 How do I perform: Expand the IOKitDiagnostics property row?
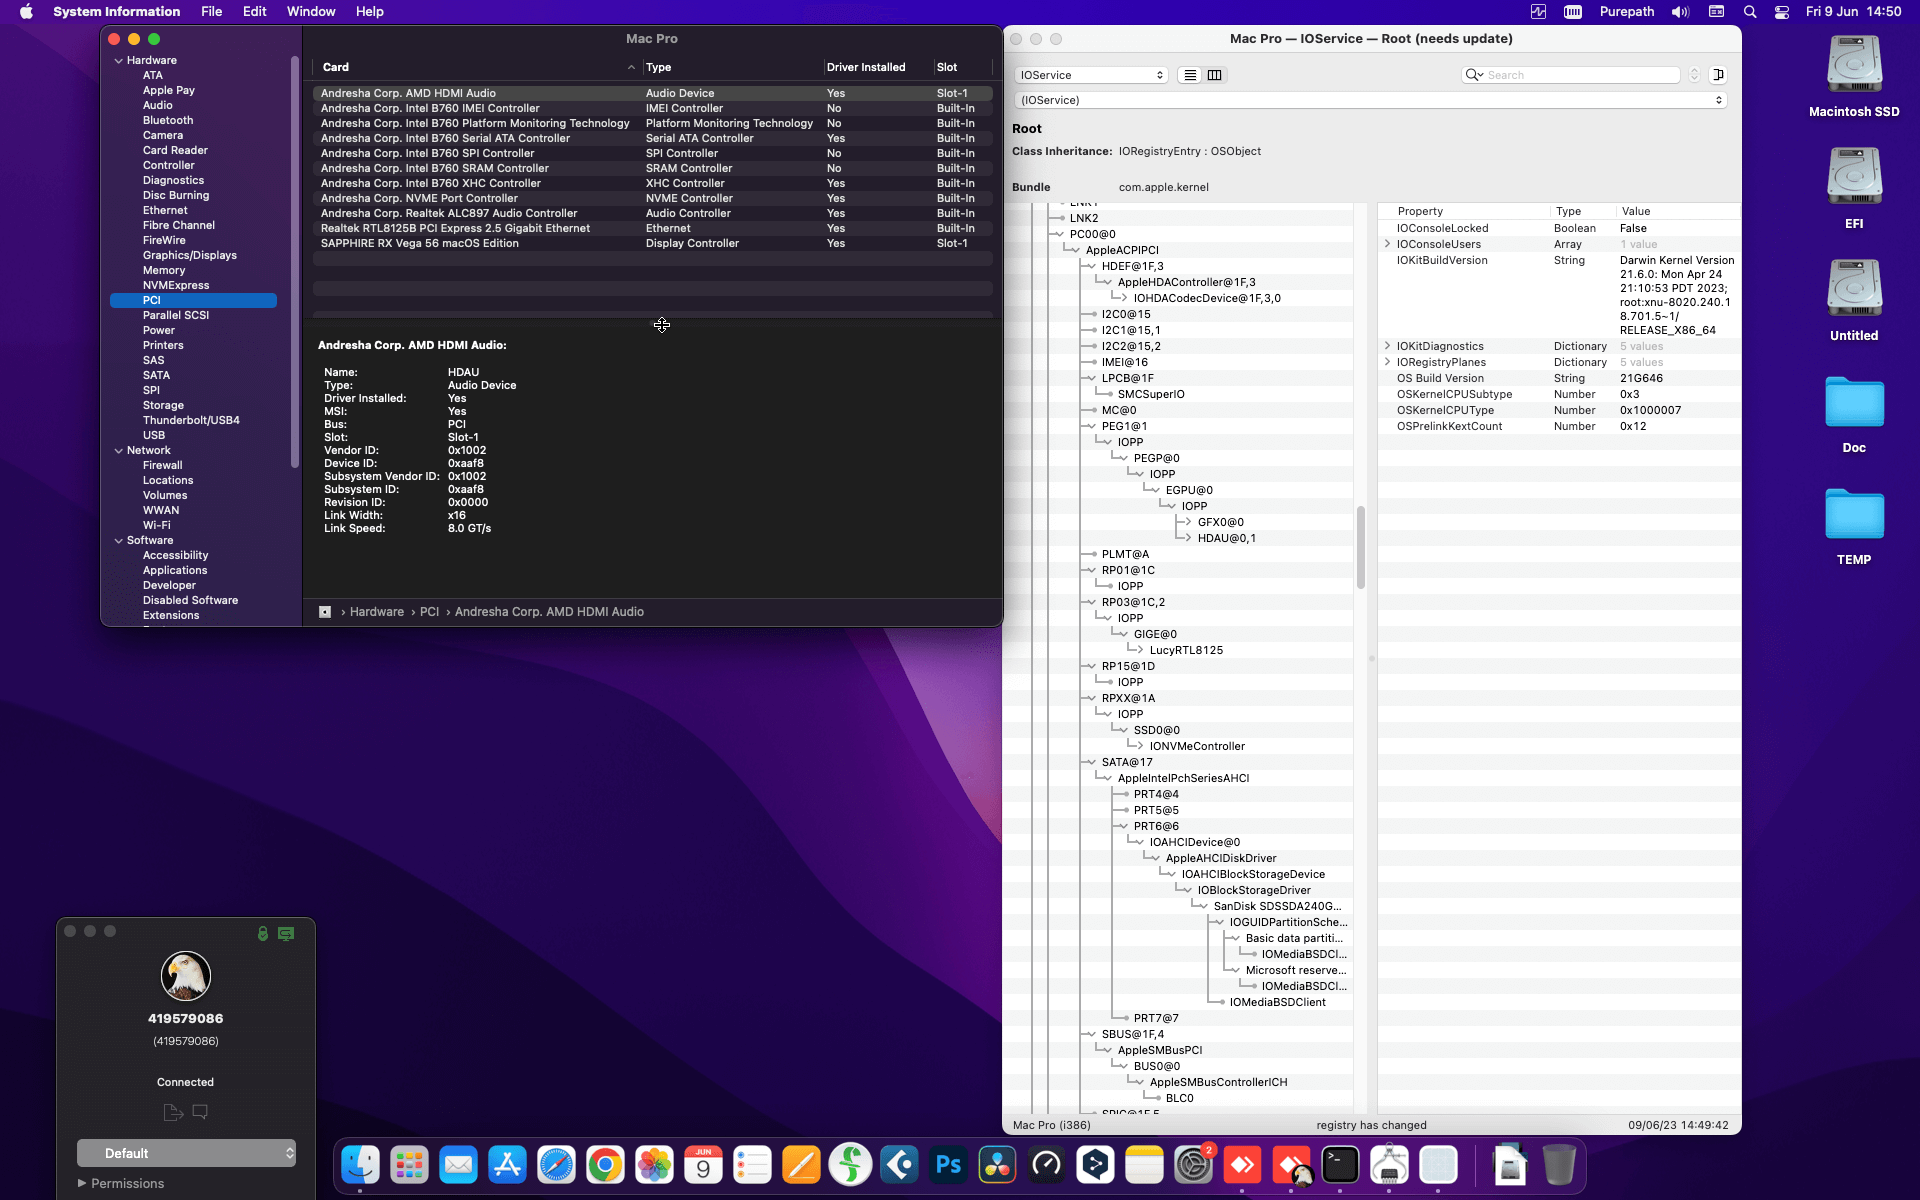coord(1387,346)
